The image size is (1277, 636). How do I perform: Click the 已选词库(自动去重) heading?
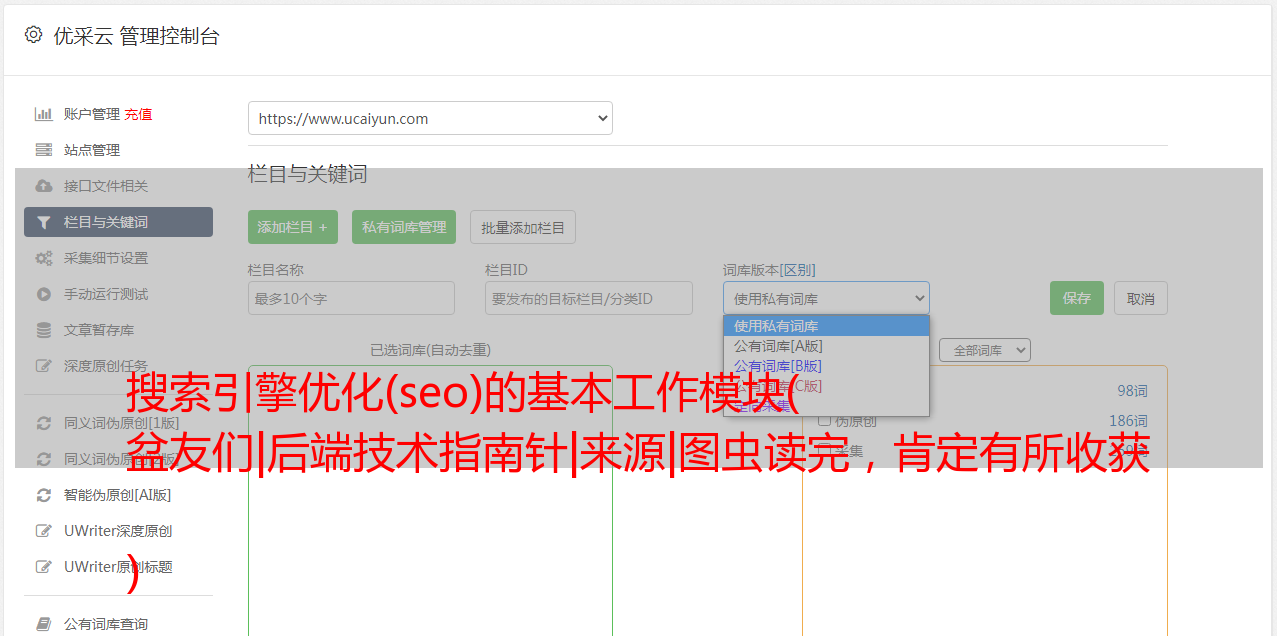430,350
